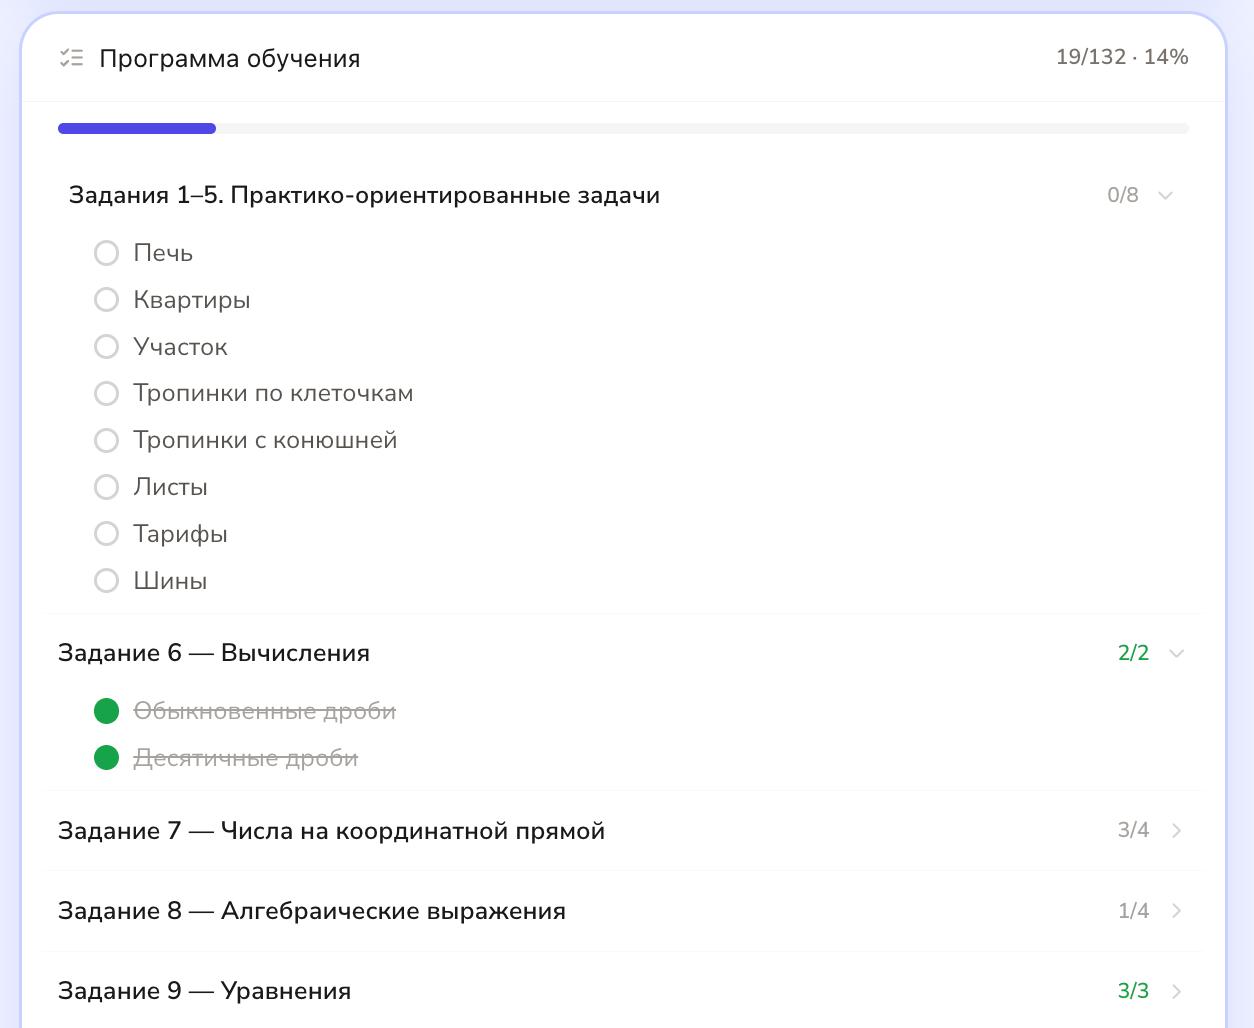Click the 3/4 counter for Задание 7
Image resolution: width=1254 pixels, height=1028 pixels.
point(1133,830)
